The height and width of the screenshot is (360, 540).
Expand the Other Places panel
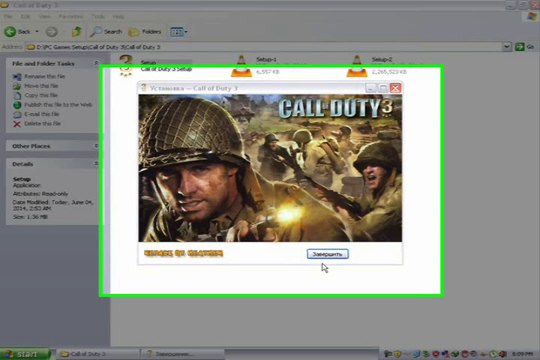click(x=96, y=146)
